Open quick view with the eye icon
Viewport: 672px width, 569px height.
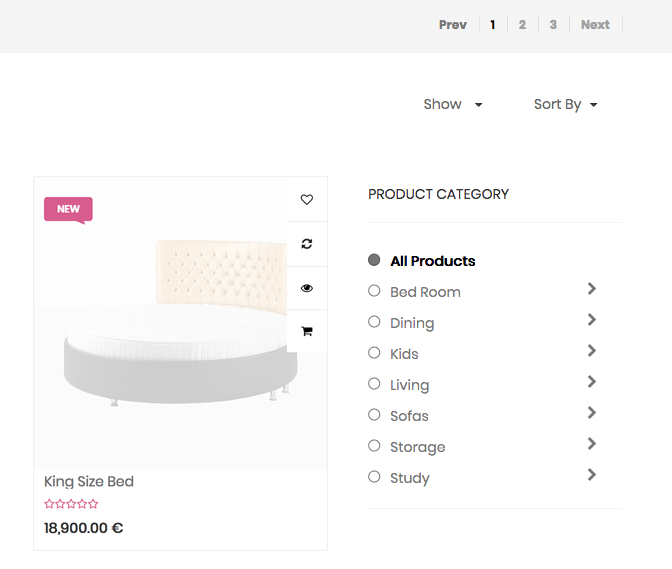pyautogui.click(x=306, y=288)
